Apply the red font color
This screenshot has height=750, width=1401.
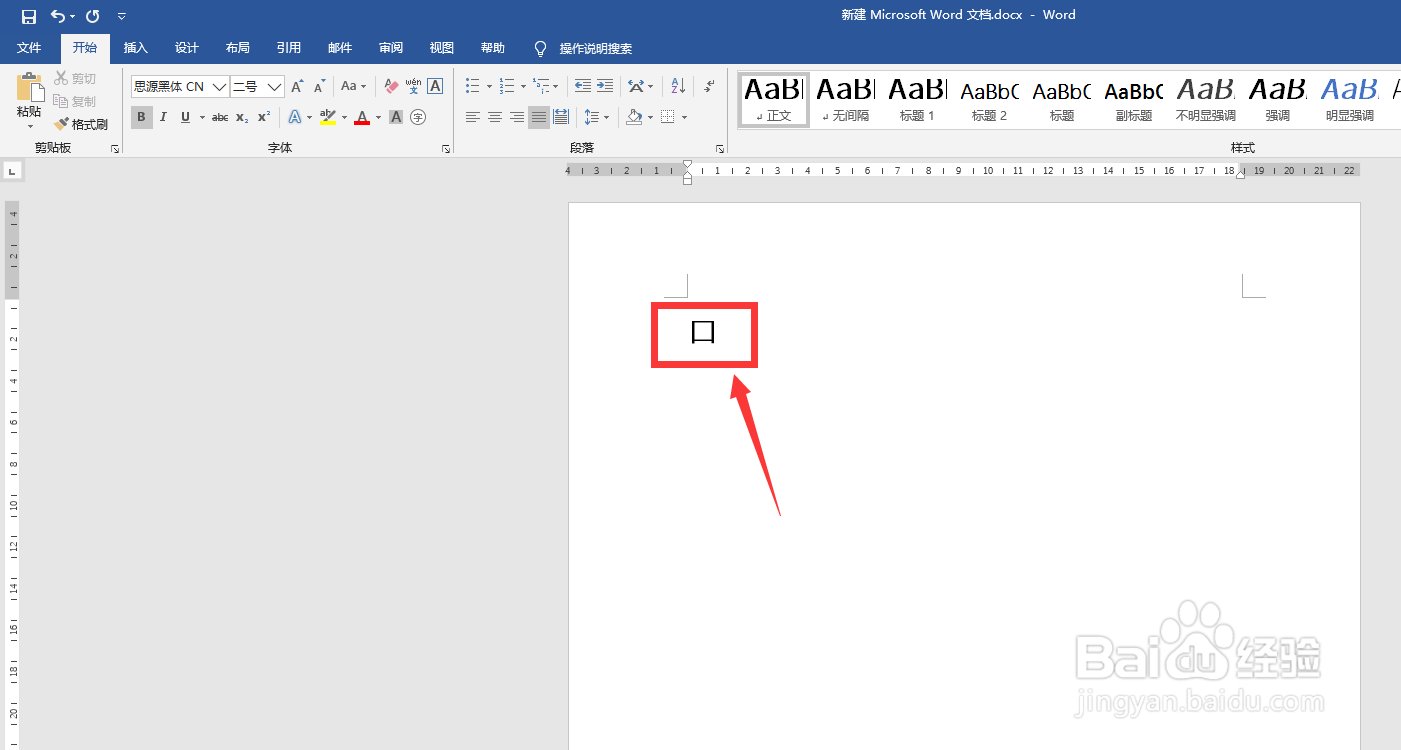pos(362,117)
